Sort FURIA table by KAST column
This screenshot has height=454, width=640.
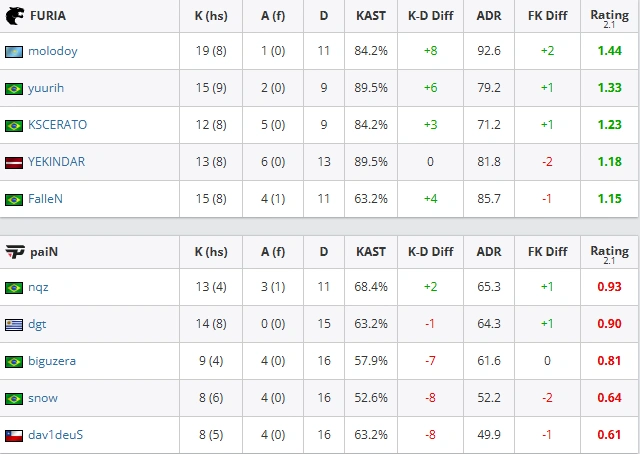point(371,16)
